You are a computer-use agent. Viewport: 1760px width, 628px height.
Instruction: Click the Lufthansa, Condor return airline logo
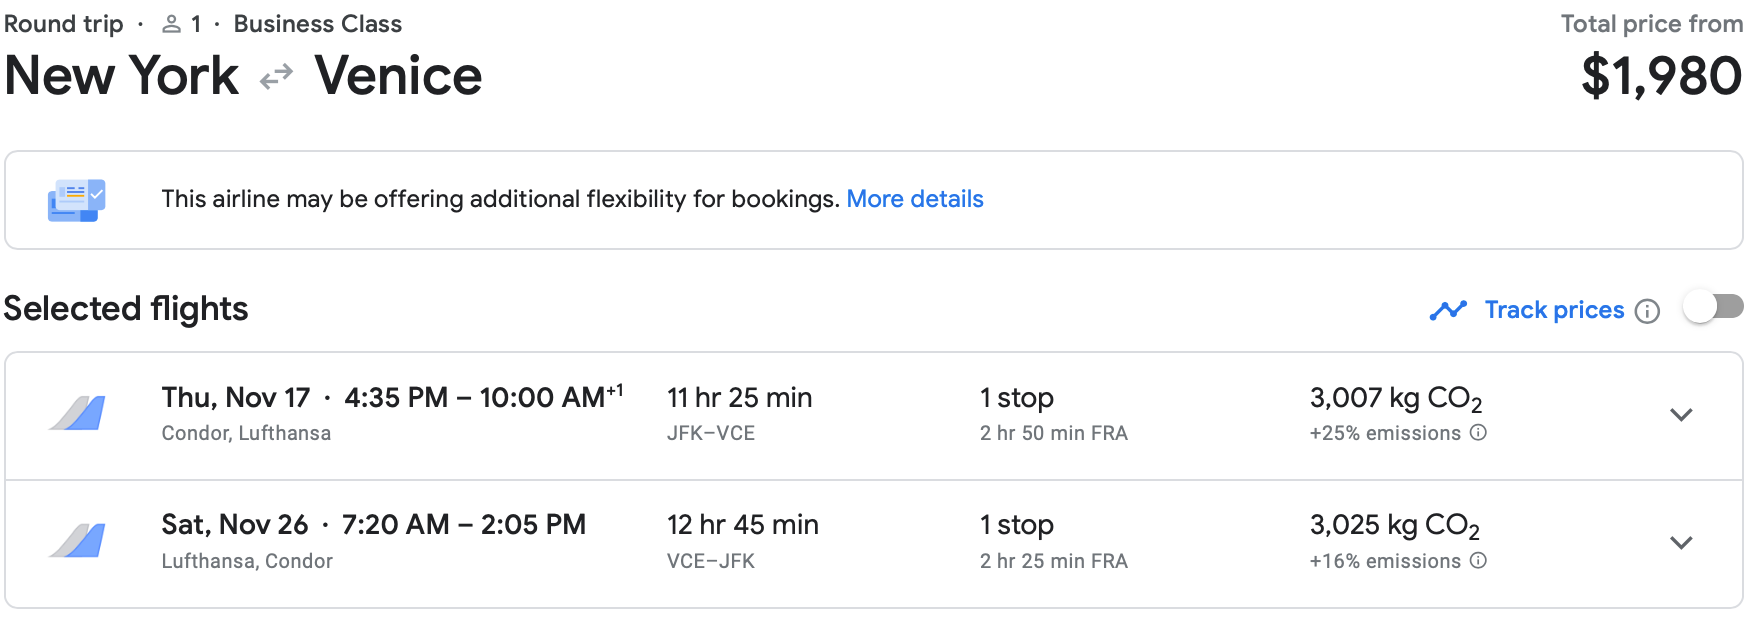click(77, 541)
